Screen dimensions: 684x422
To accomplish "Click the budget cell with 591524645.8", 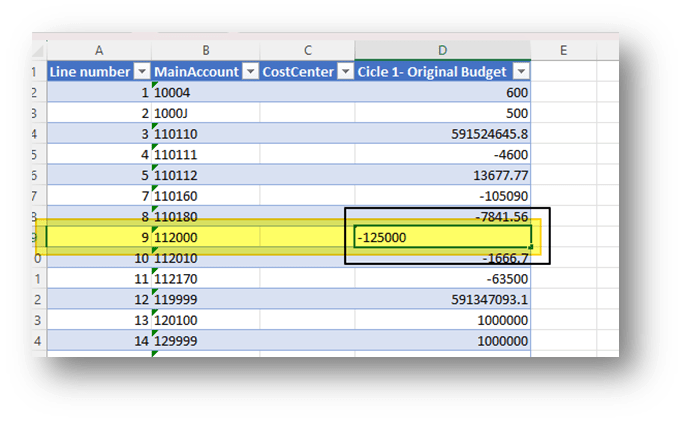I will coord(442,133).
